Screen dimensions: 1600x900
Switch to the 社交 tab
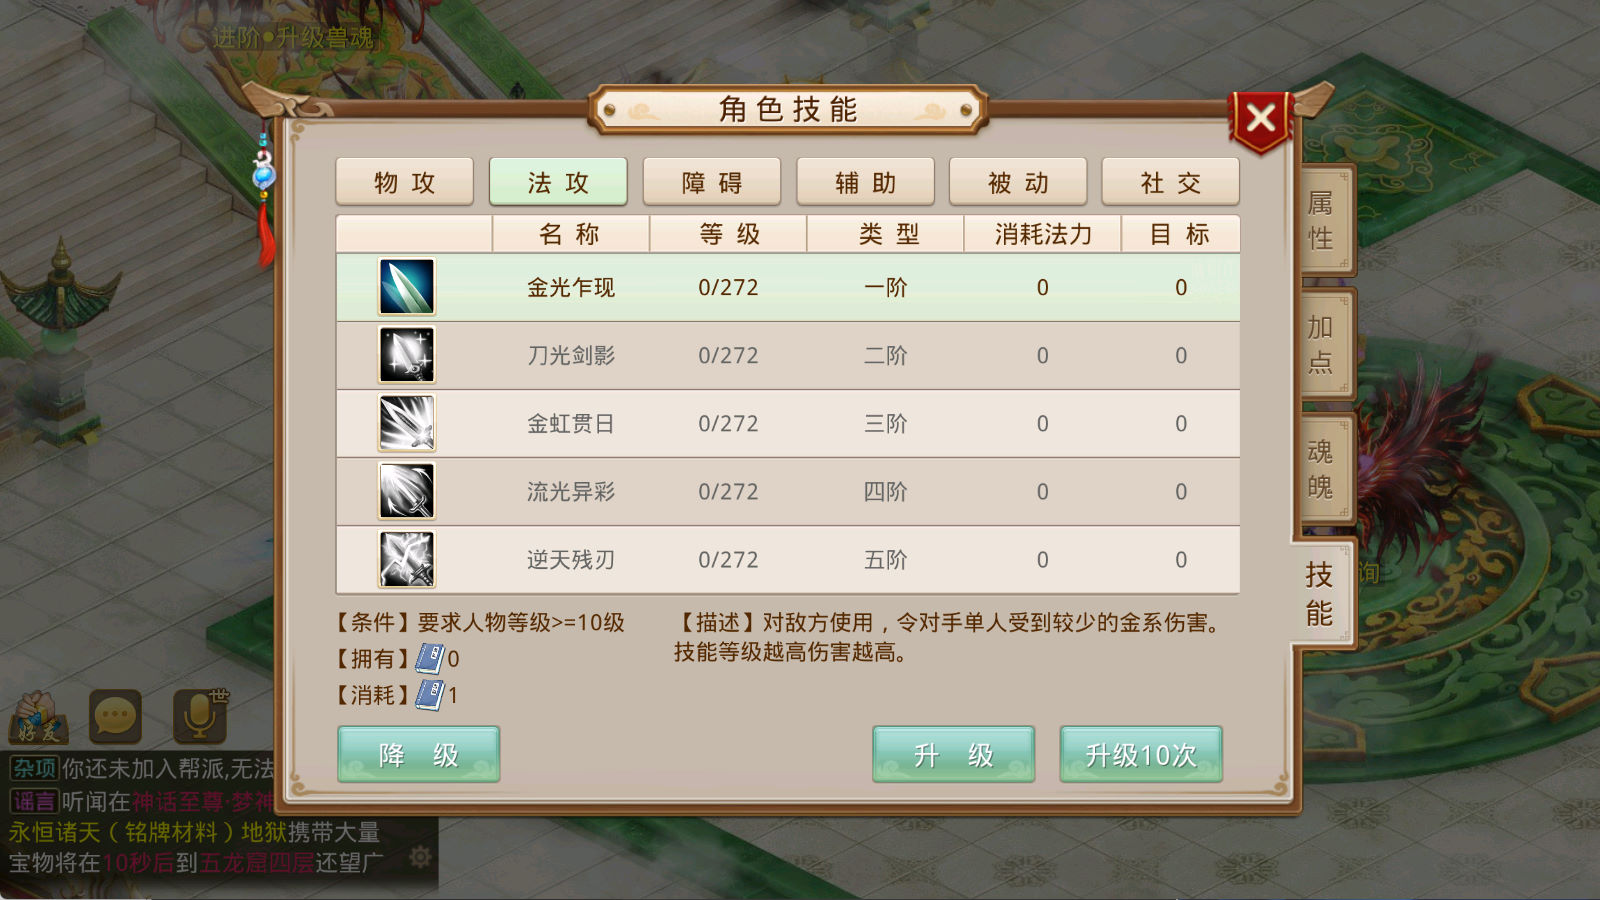(x=1171, y=182)
